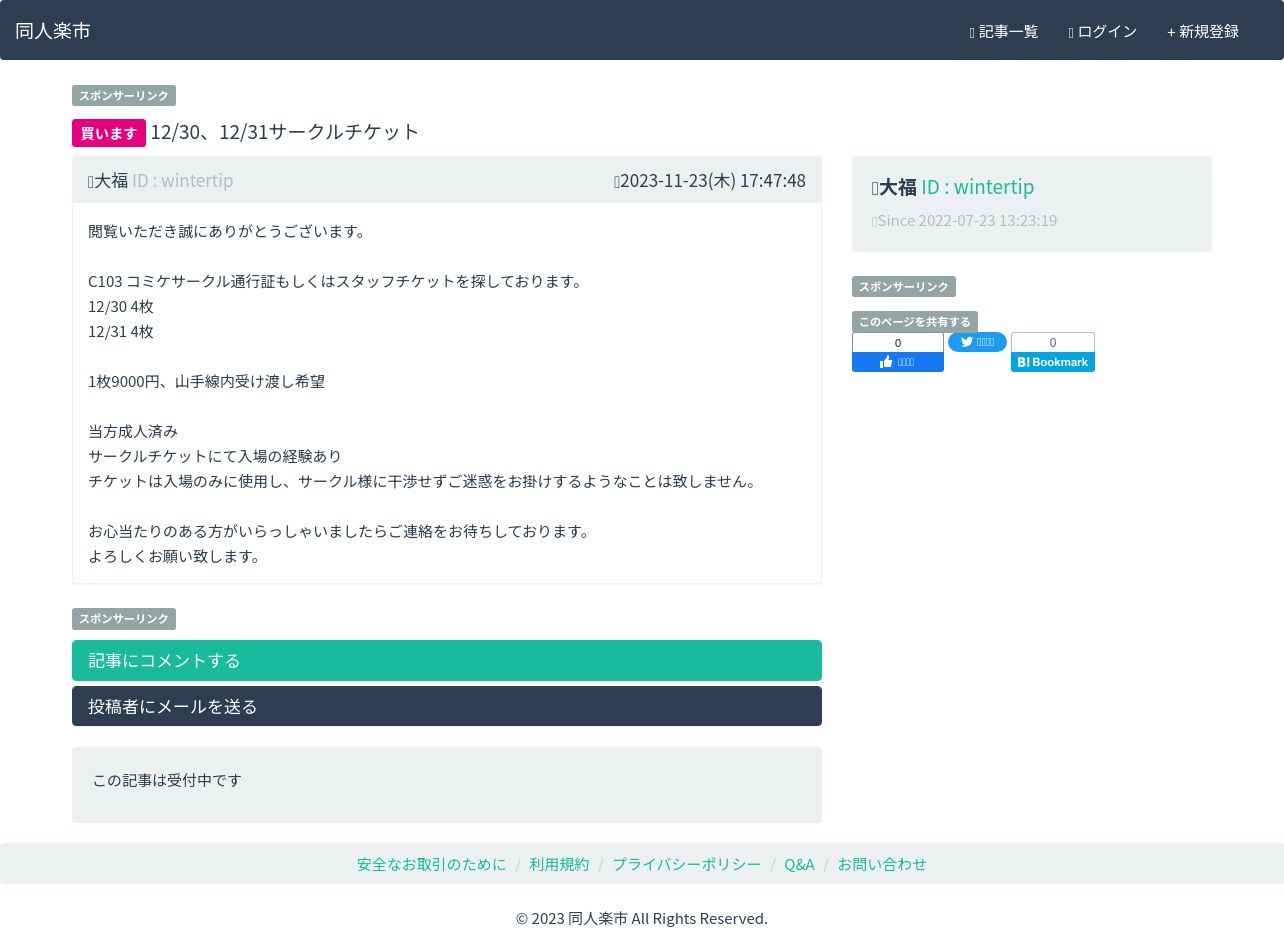Image resolution: width=1284 pixels, height=930 pixels.
Task: Open the 新規登録 sign-up link
Action: [1203, 32]
